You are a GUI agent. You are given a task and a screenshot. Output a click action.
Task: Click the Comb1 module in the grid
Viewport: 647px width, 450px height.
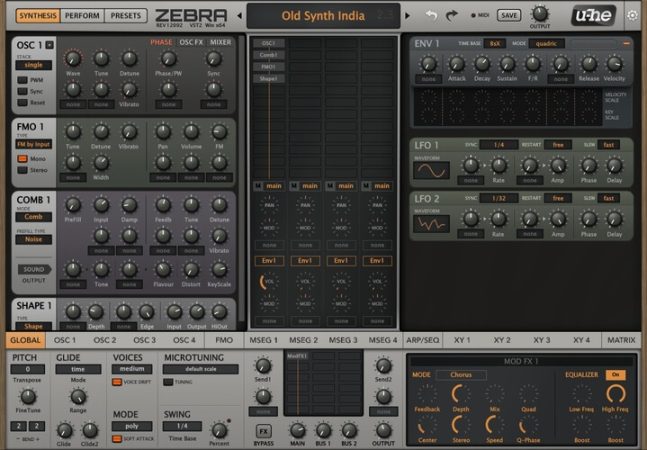click(269, 54)
